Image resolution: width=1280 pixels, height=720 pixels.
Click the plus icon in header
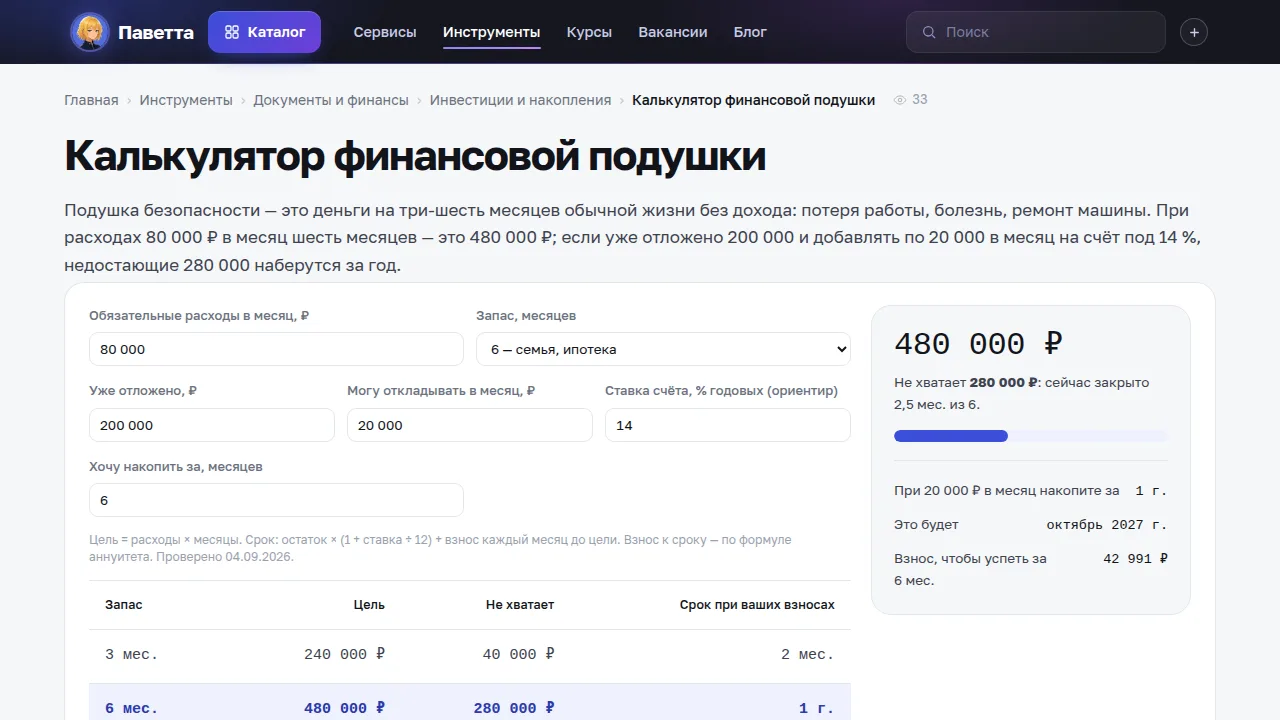click(x=1193, y=32)
